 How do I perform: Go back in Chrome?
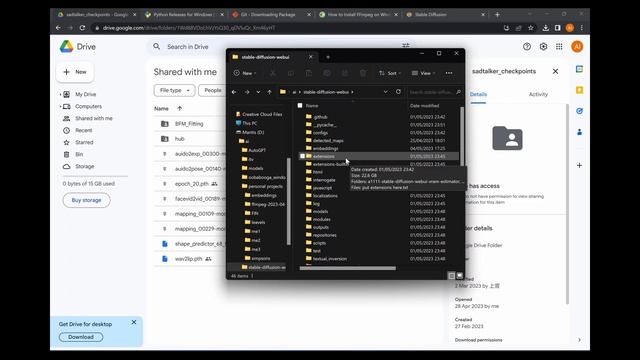click(58, 28)
